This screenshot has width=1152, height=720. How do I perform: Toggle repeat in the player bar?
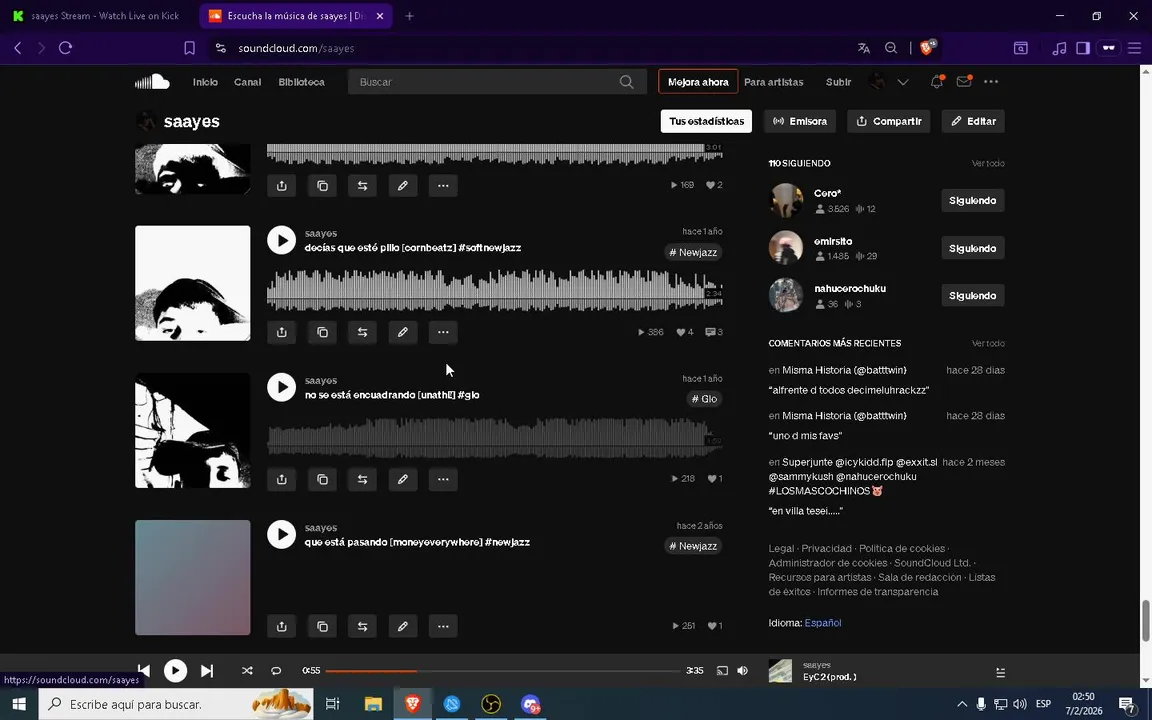(x=276, y=670)
